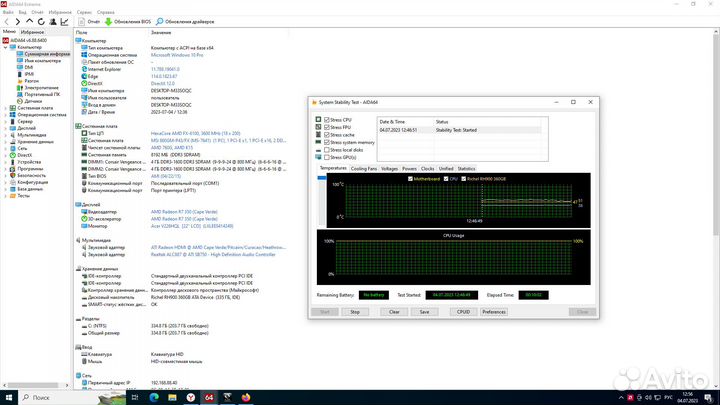
Task: Enable Stress GPU(s) checkbox
Action: click(x=327, y=158)
